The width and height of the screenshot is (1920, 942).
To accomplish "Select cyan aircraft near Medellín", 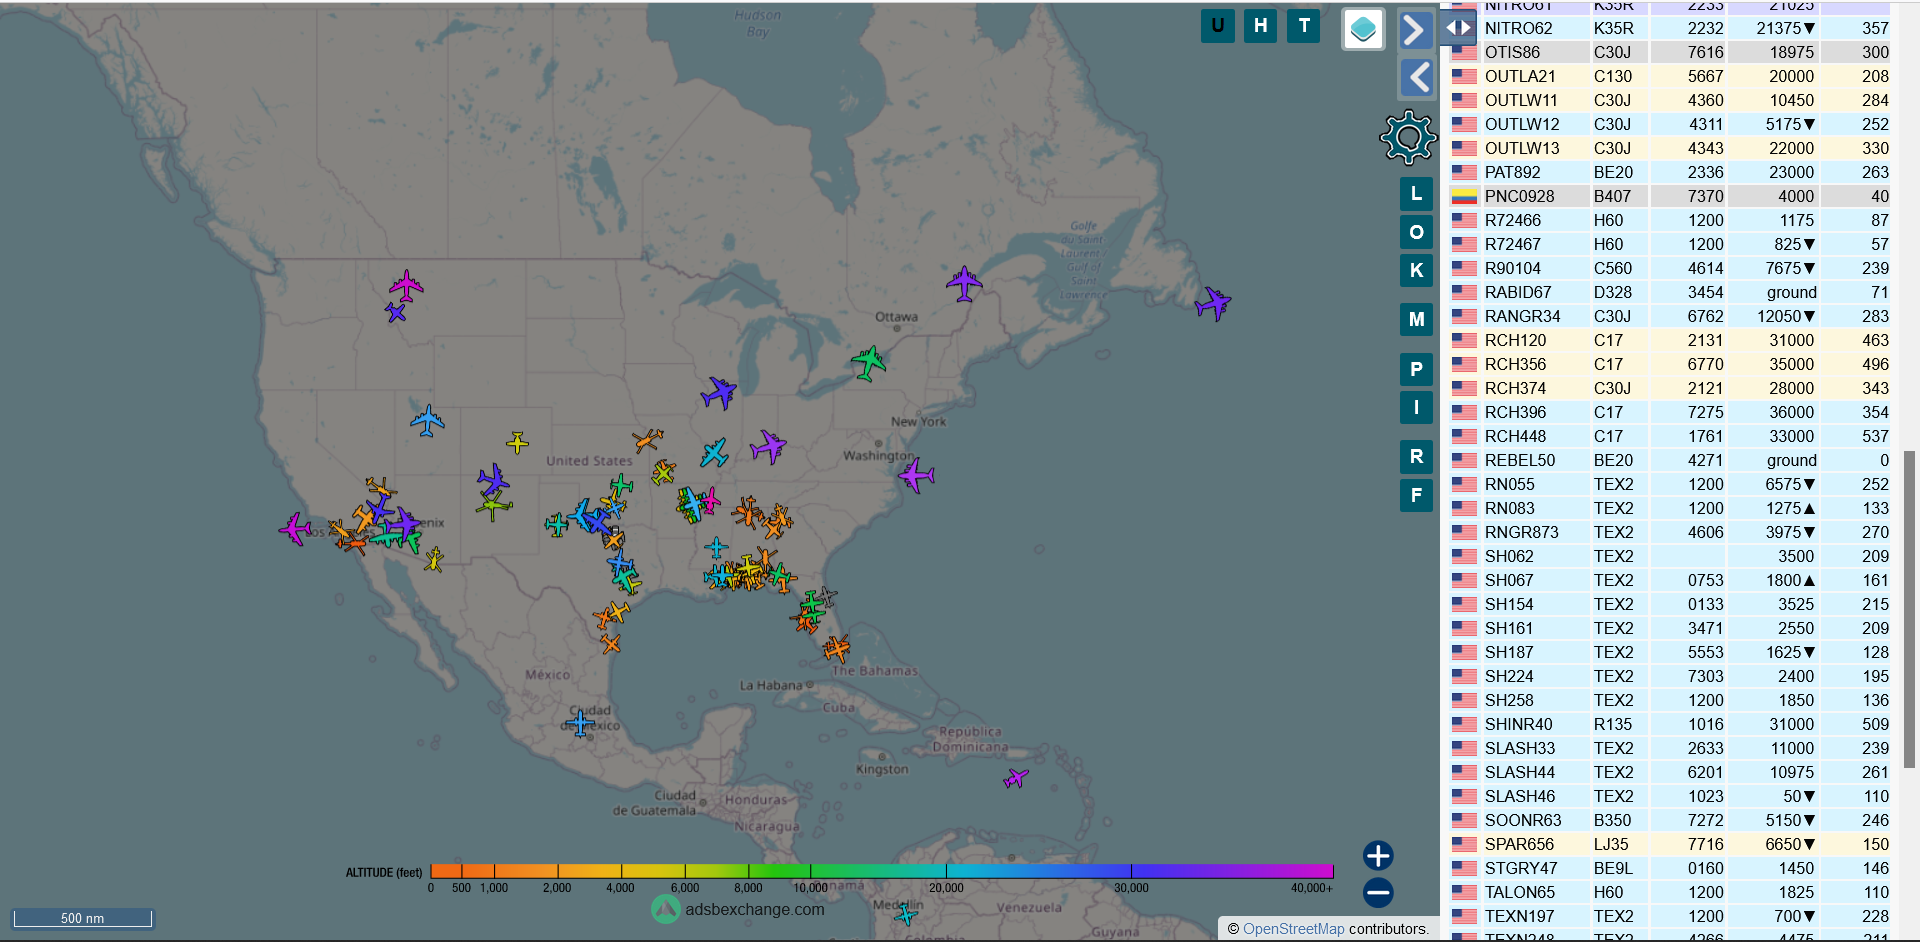I will pos(906,914).
